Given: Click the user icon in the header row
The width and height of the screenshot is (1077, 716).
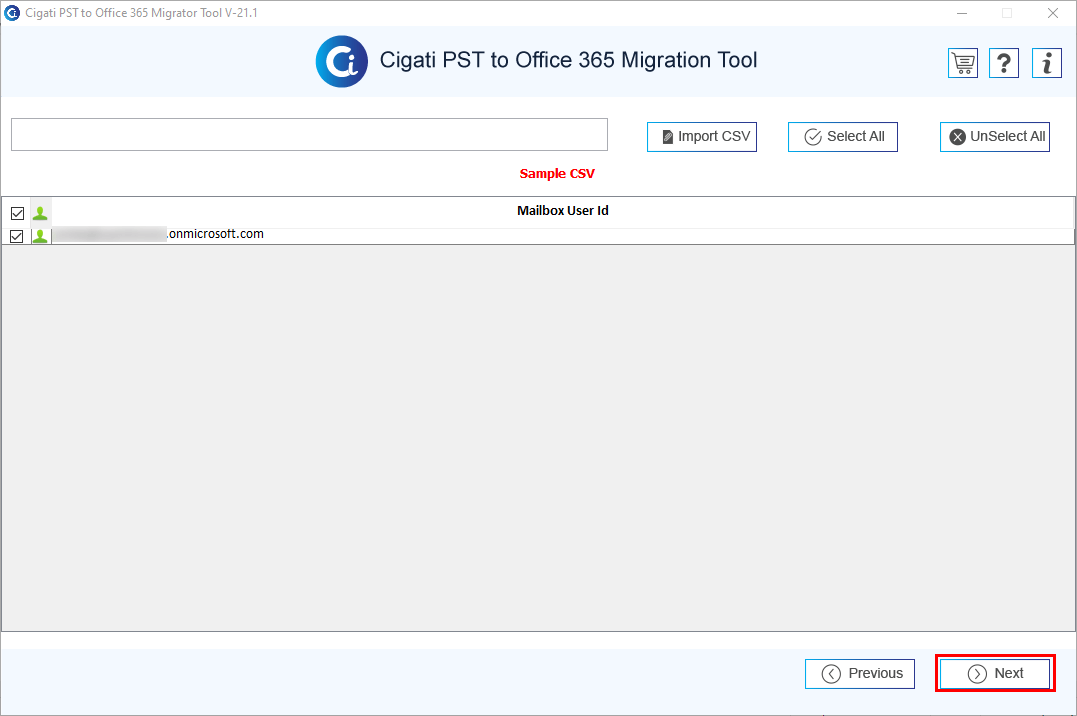Looking at the screenshot, I should [41, 213].
